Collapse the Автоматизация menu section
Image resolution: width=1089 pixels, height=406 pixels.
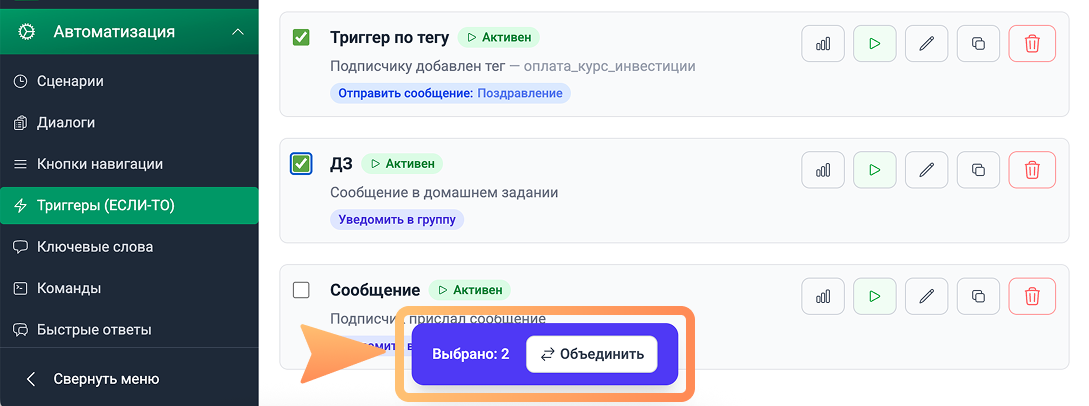(x=237, y=32)
